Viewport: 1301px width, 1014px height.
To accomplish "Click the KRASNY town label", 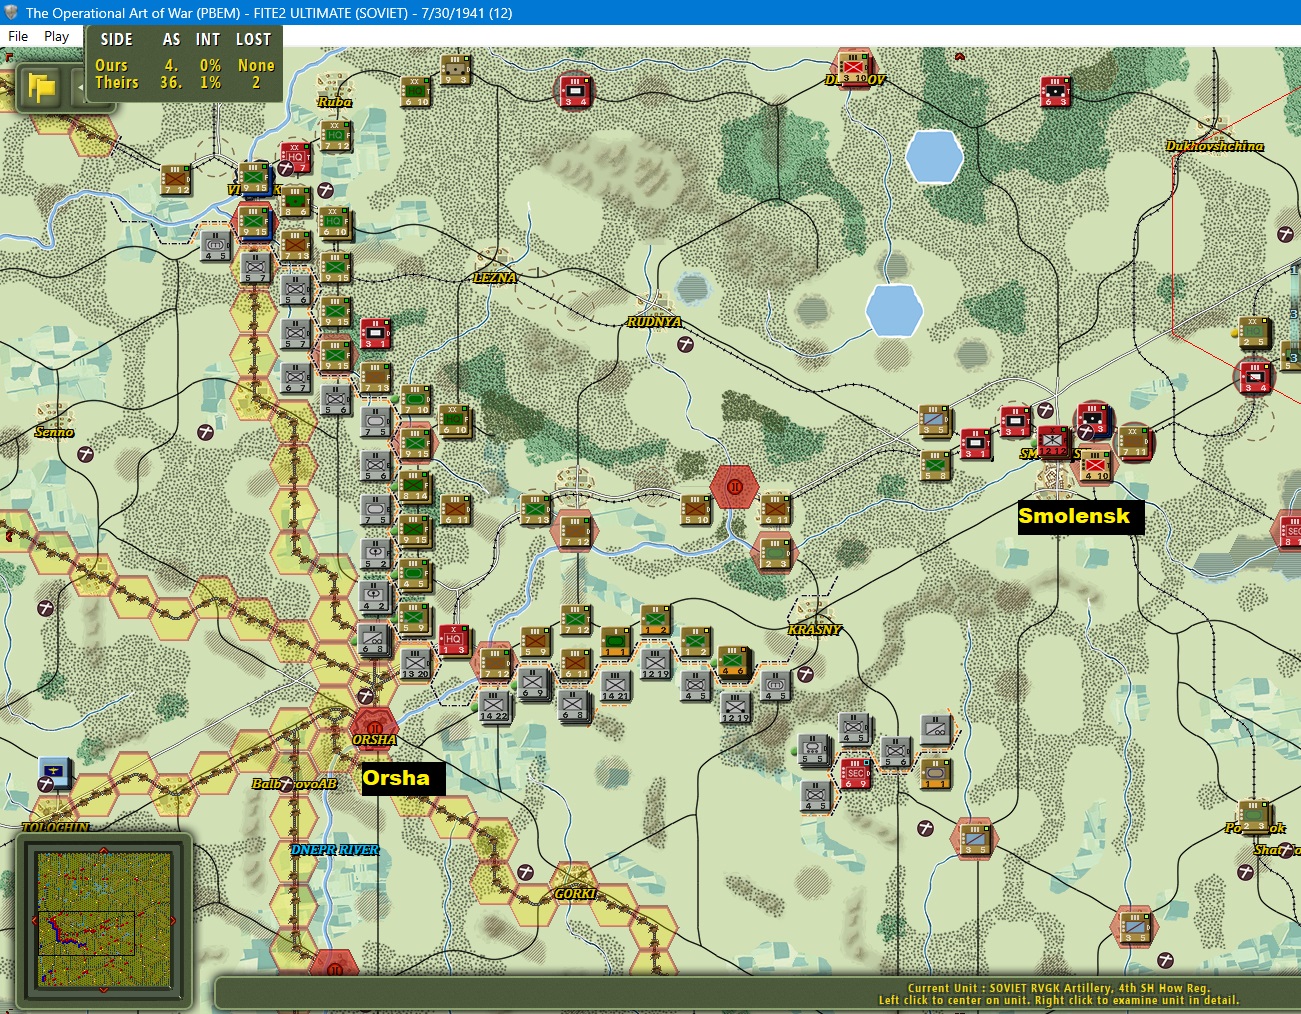I will click(x=815, y=630).
